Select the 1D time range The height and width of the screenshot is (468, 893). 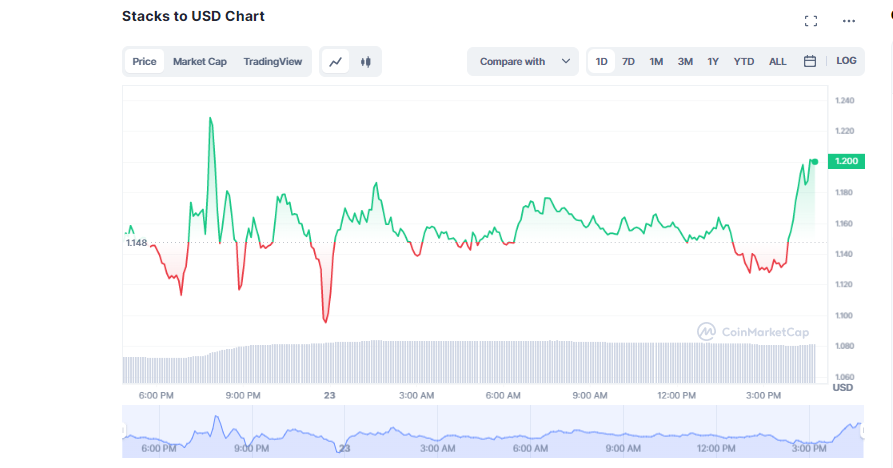click(x=601, y=61)
